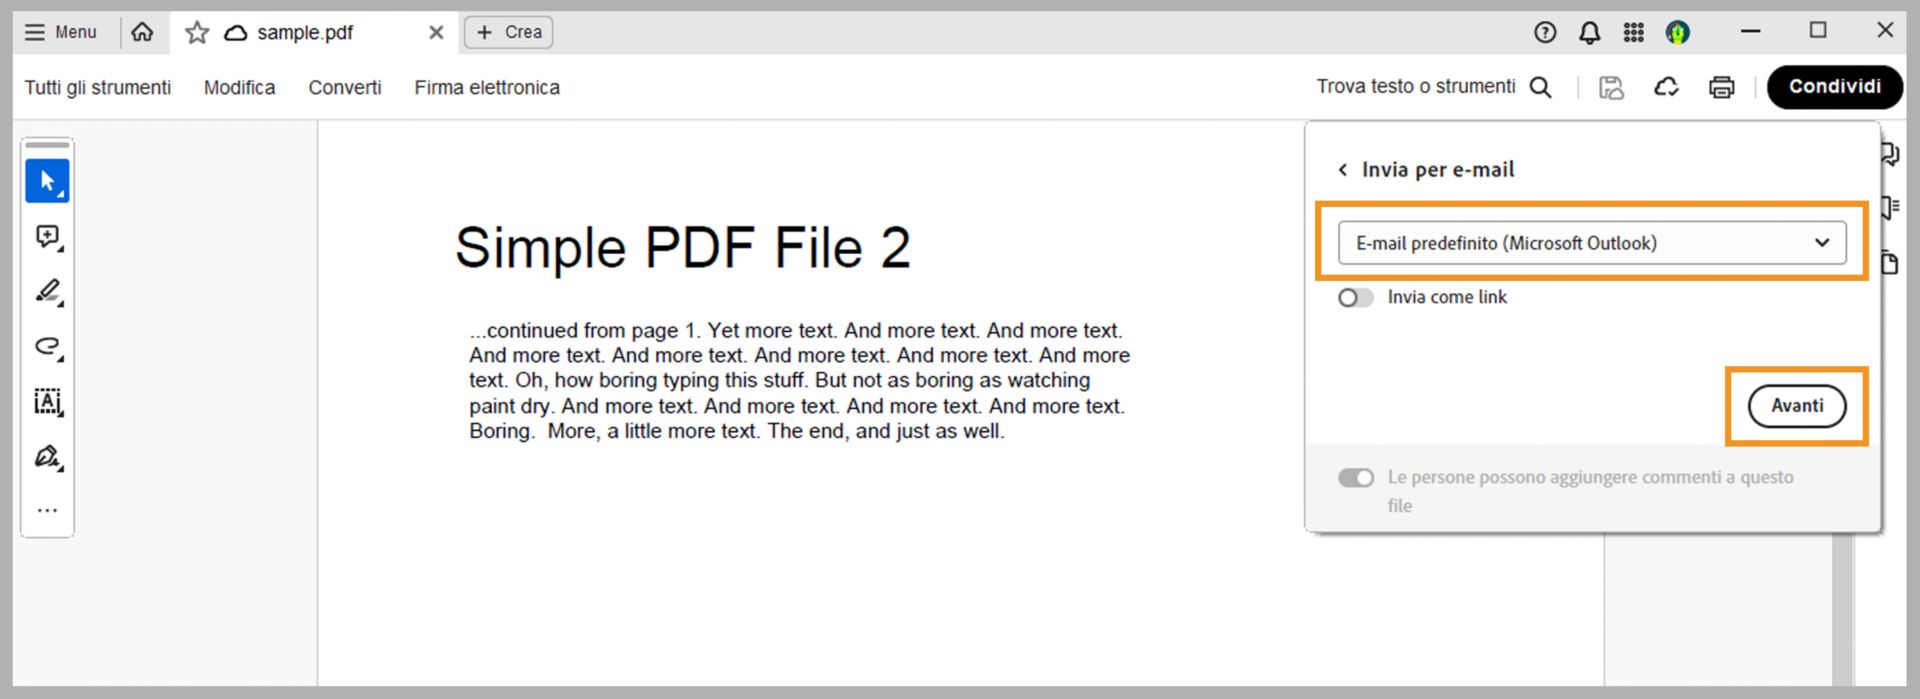This screenshot has width=1920, height=699.
Task: Click the Avanti button
Action: tap(1796, 406)
